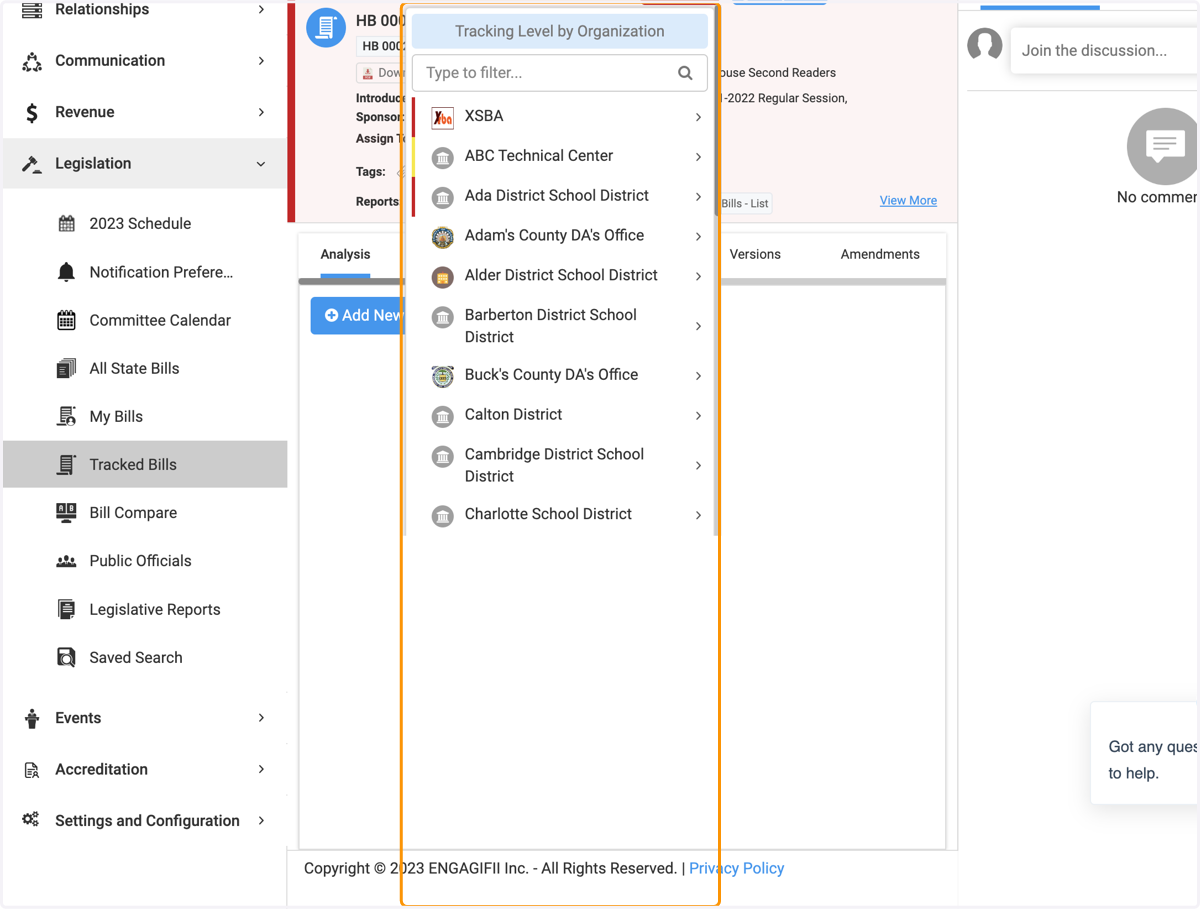Click the XSBA organization logo
The image size is (1200, 909).
(442, 117)
